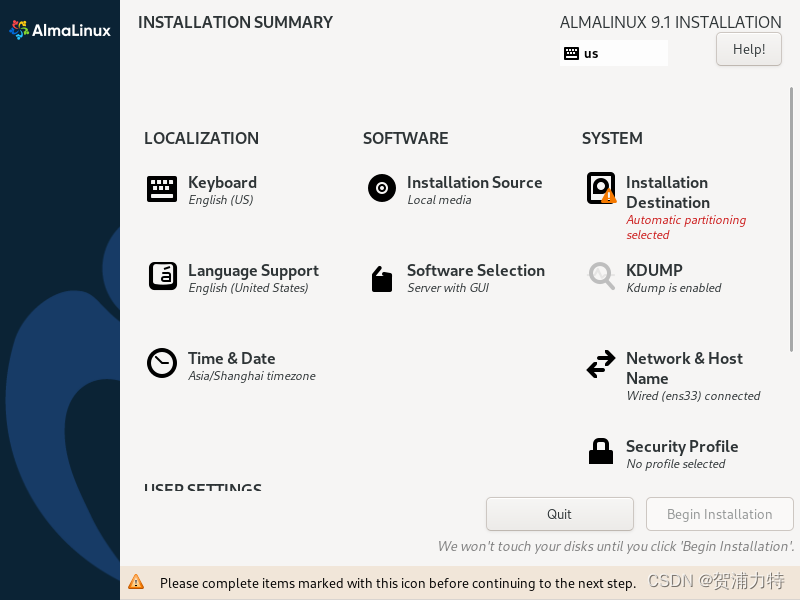The height and width of the screenshot is (600, 800).
Task: Click 'English (United States)' text
Action: (x=248, y=288)
